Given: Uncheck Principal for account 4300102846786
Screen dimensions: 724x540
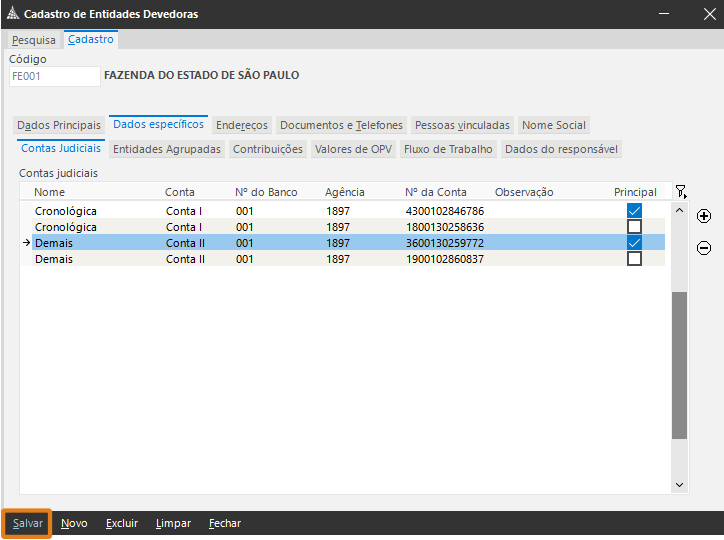Looking at the screenshot, I should click(x=634, y=211).
